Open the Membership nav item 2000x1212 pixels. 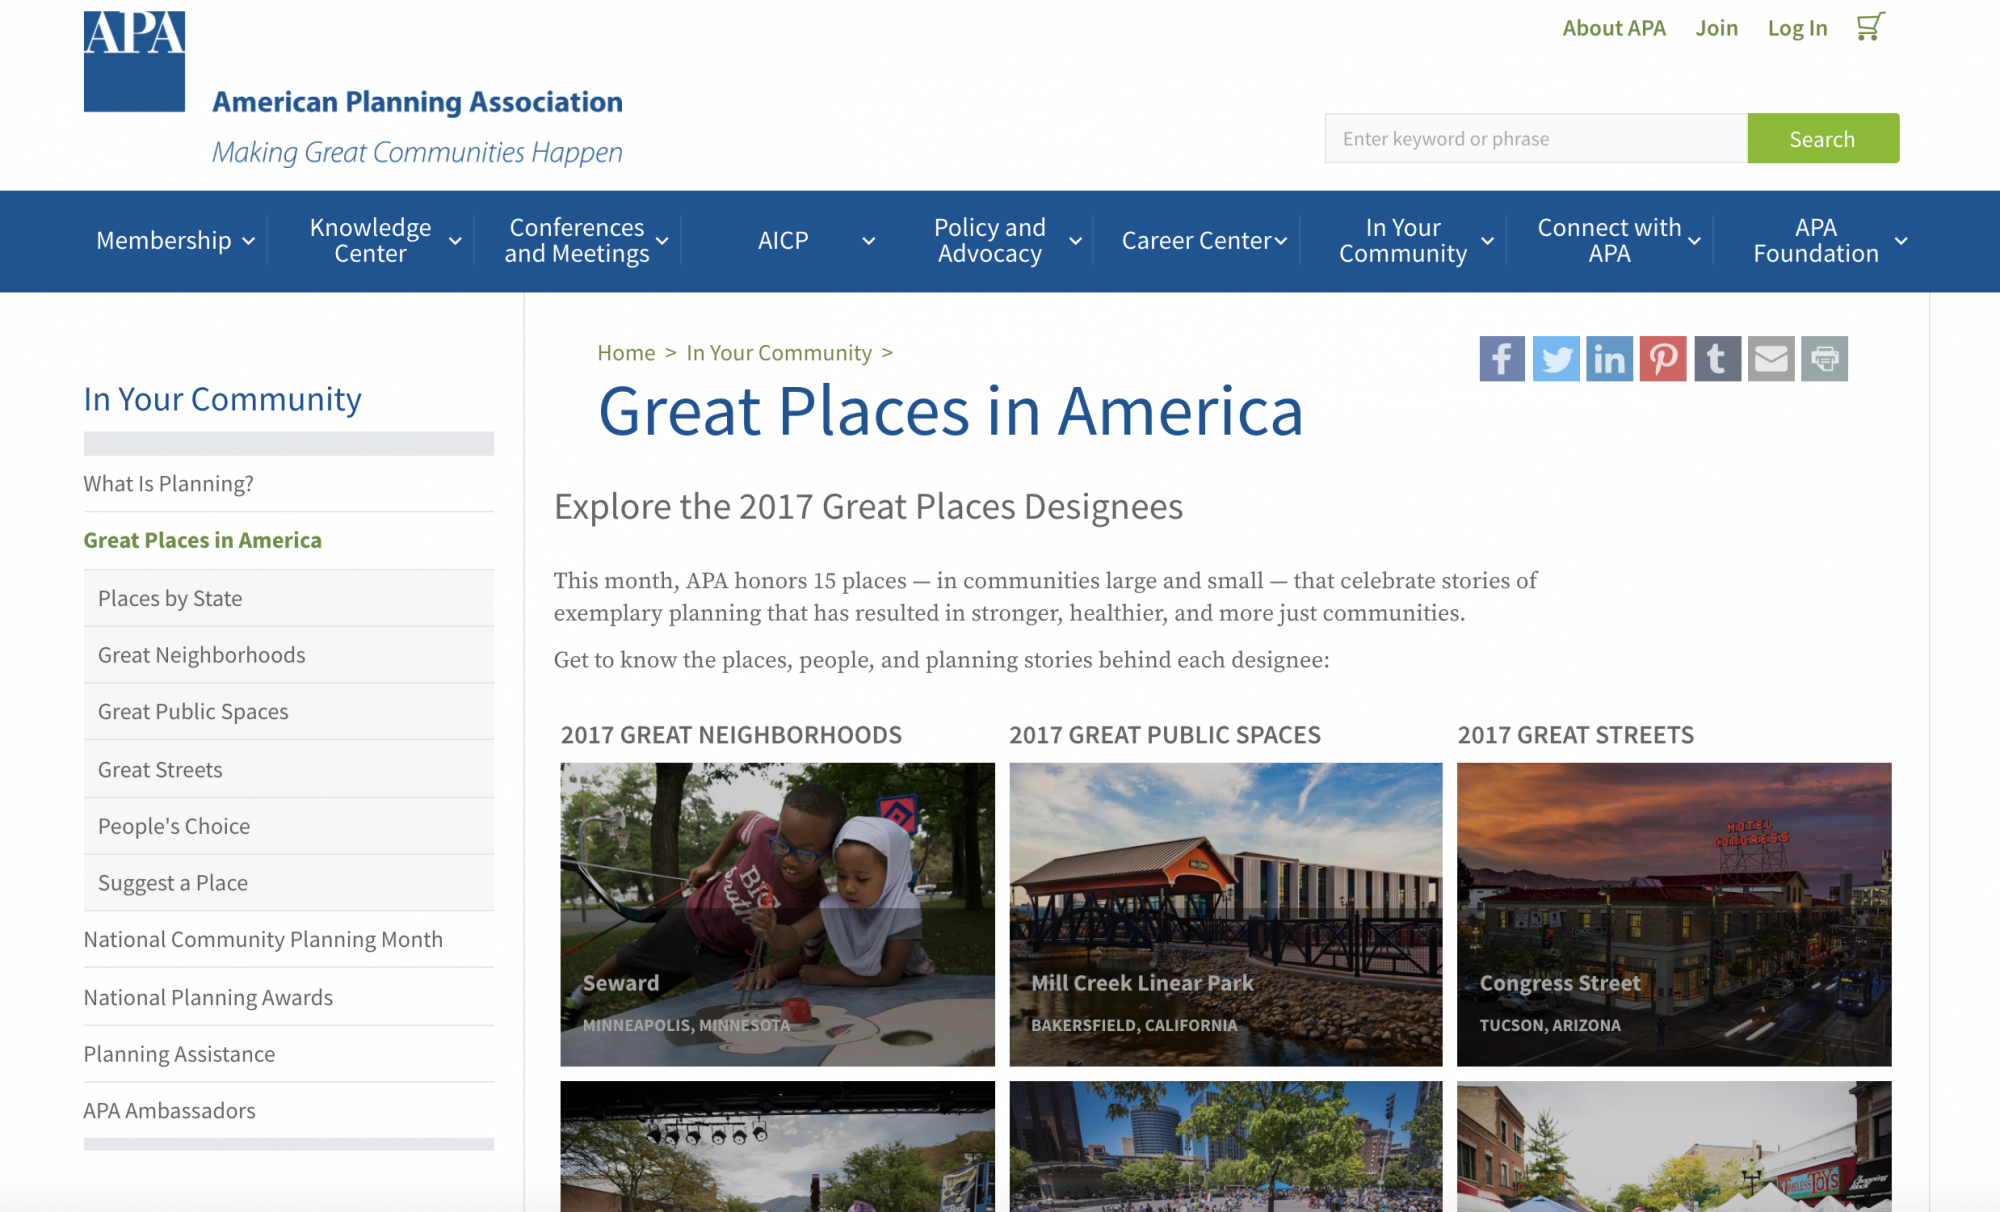click(x=164, y=241)
